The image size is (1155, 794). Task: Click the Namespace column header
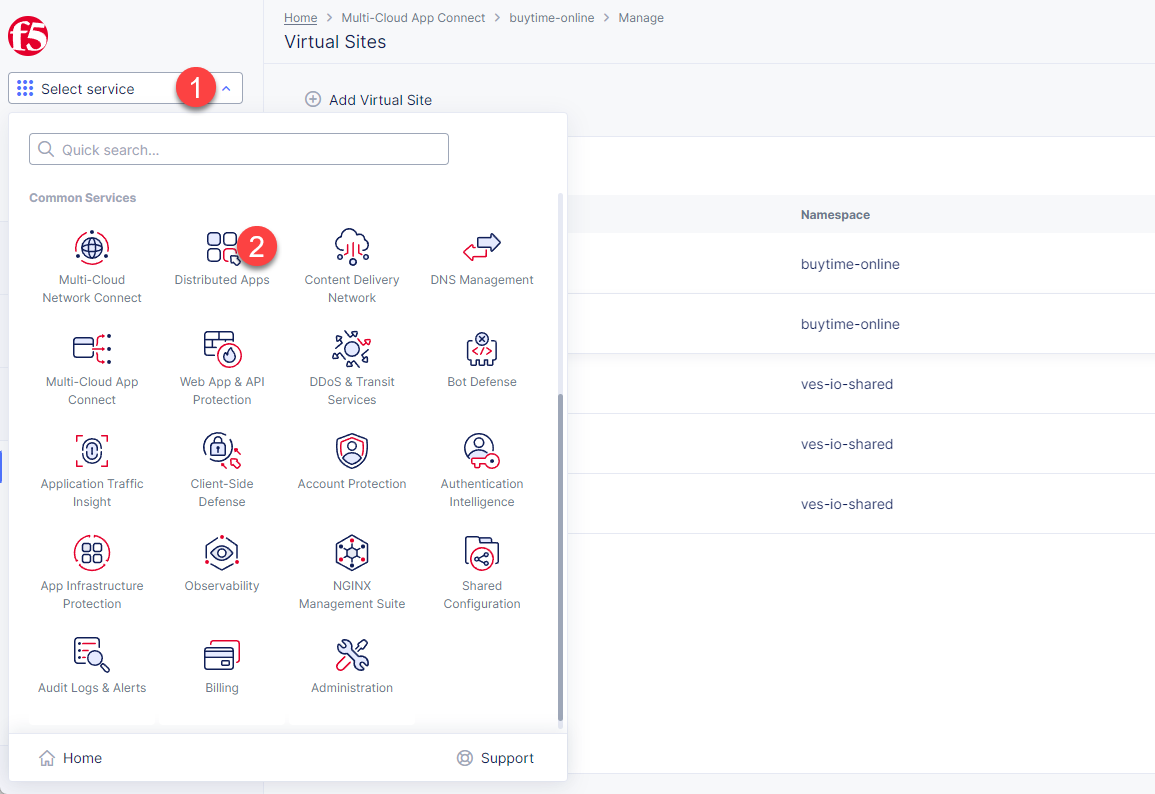835,215
